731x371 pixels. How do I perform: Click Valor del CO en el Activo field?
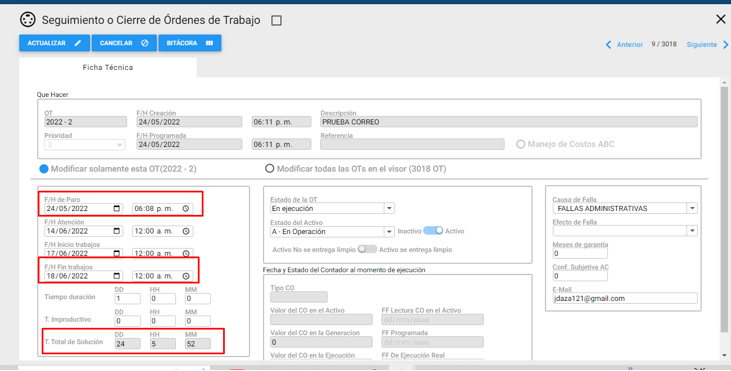point(321,320)
